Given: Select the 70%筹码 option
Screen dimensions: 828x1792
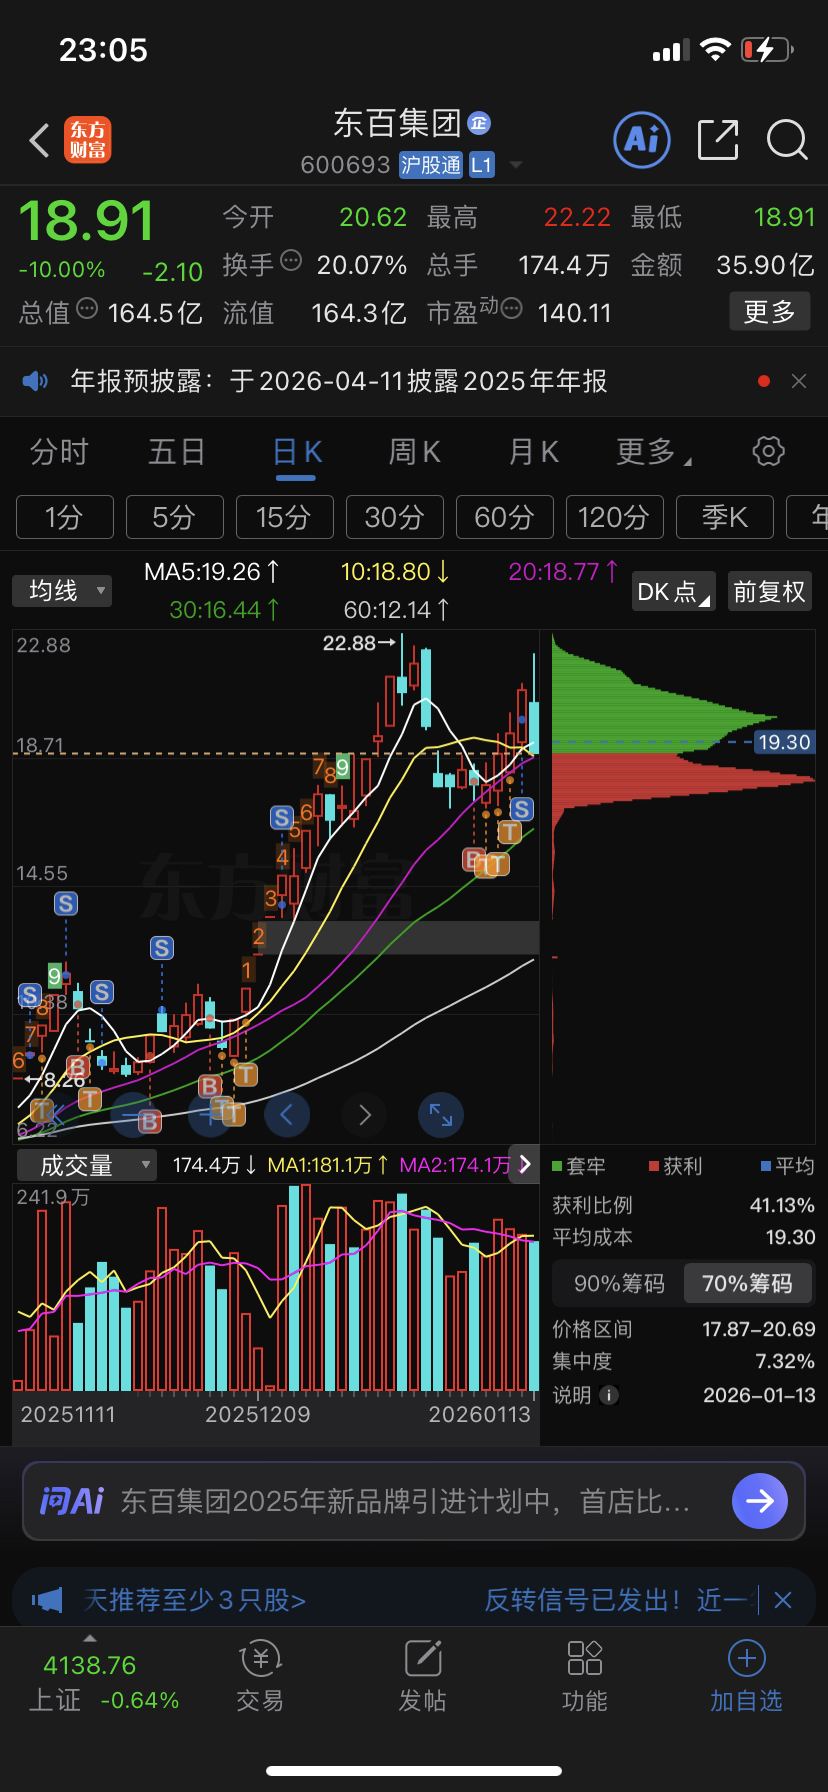Looking at the screenshot, I should (x=747, y=1283).
